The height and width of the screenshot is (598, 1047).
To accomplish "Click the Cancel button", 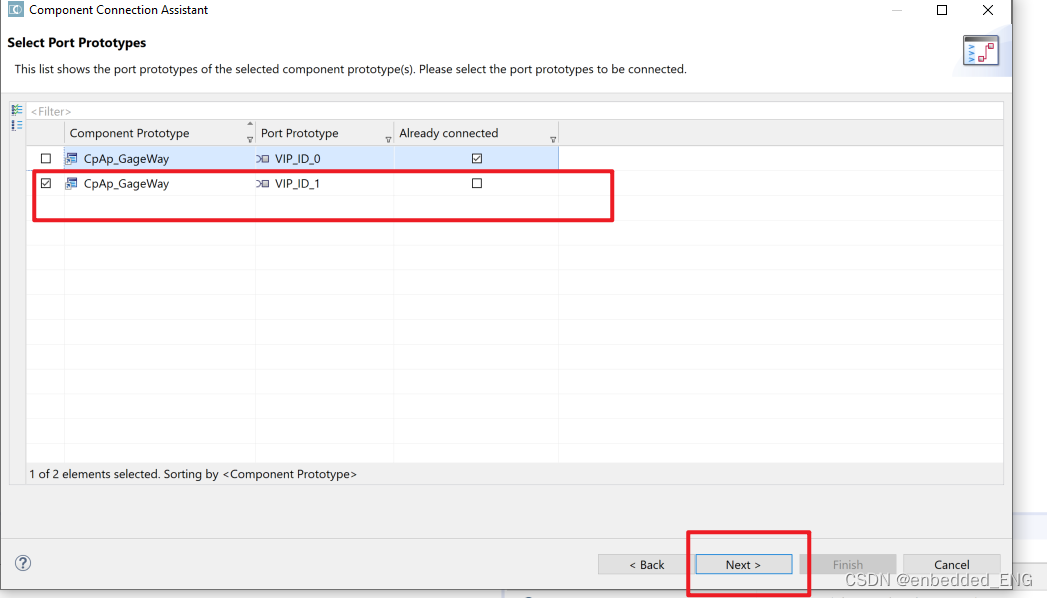I will [950, 563].
